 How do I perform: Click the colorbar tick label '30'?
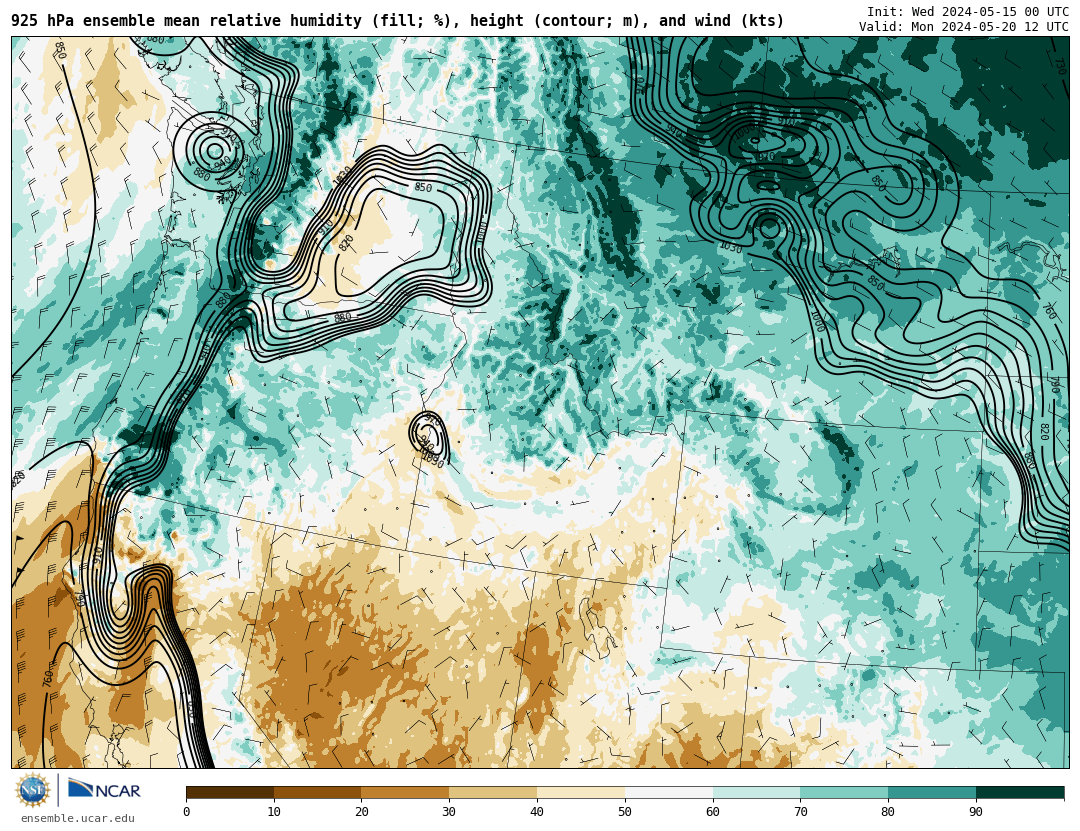[x=449, y=812]
